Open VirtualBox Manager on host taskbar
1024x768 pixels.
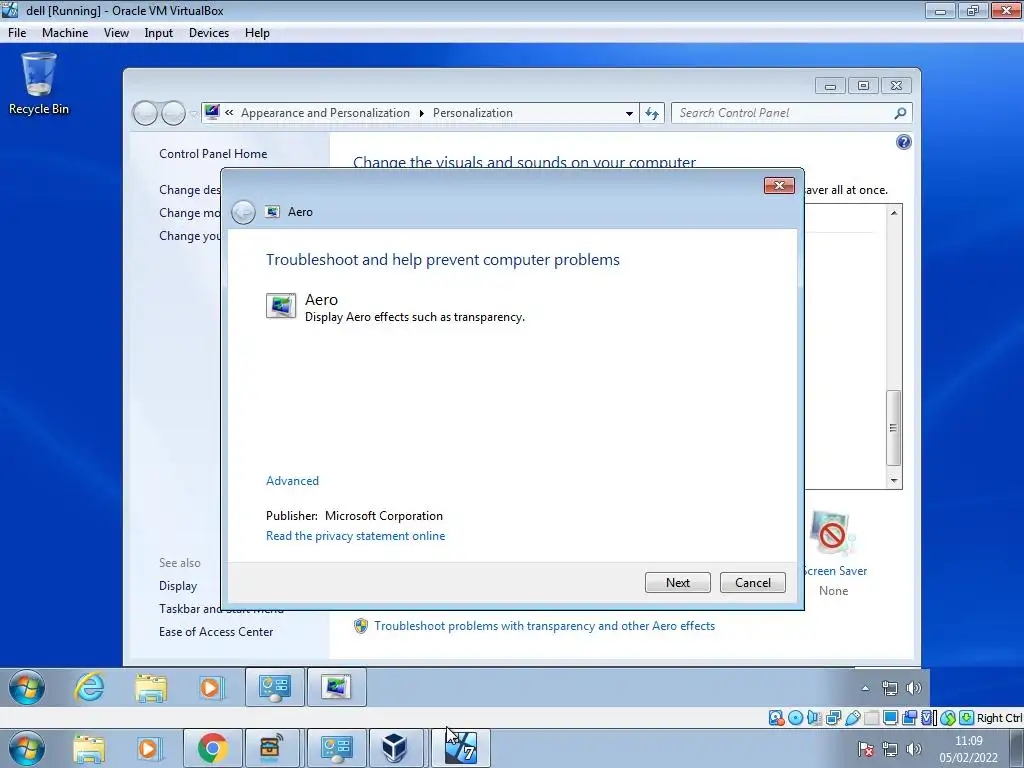(395, 748)
